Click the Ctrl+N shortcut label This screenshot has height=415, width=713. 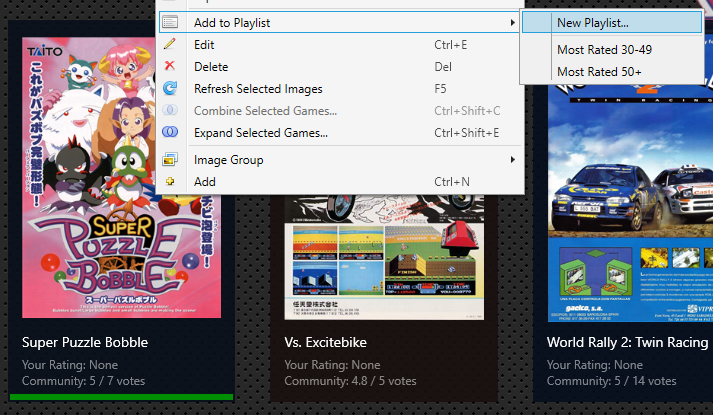click(x=452, y=182)
